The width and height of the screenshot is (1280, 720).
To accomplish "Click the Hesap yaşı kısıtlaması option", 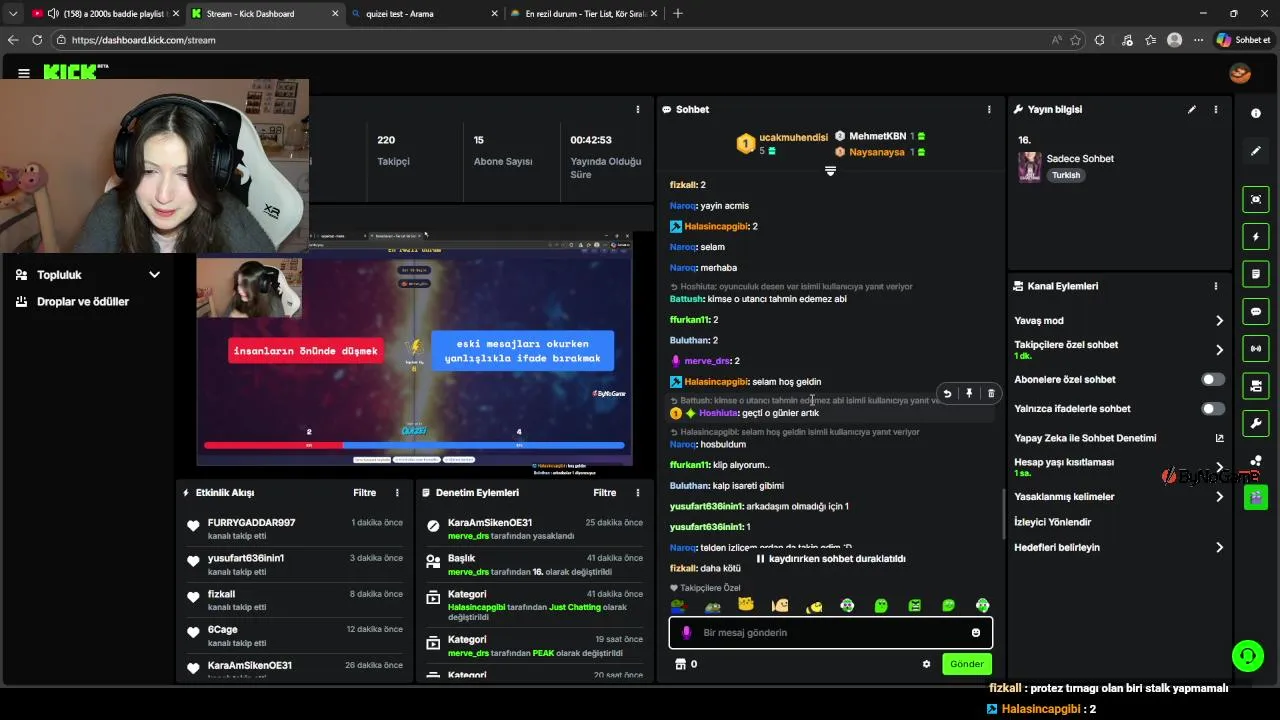I will tap(1119, 467).
